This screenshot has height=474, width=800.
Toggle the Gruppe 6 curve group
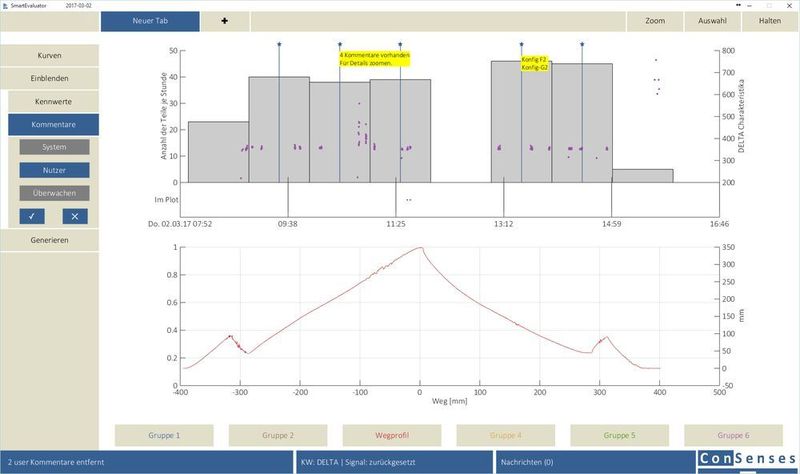pyautogui.click(x=733, y=435)
